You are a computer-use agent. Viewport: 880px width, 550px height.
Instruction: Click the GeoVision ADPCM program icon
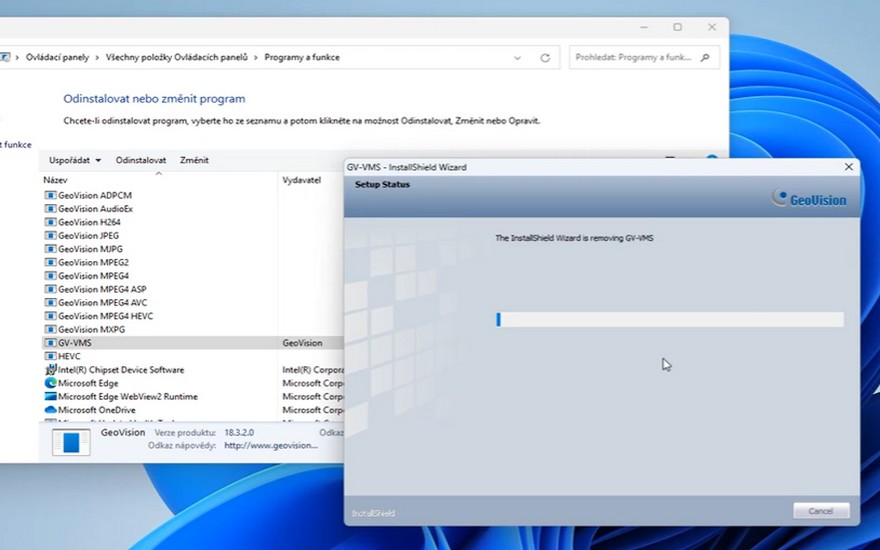pos(50,195)
